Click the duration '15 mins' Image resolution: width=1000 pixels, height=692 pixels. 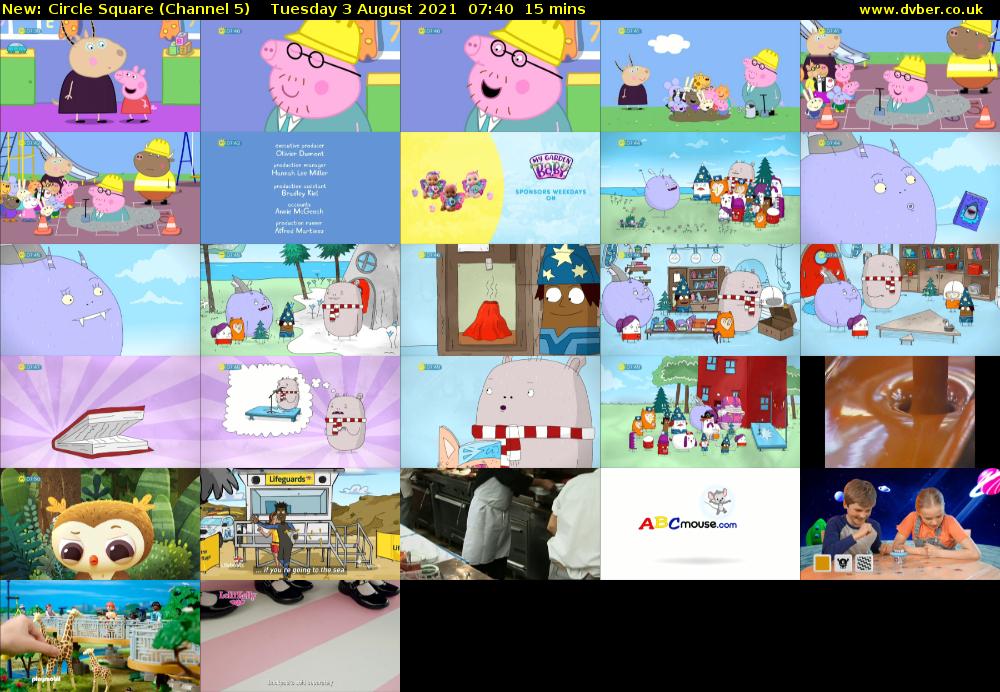pyautogui.click(x=555, y=10)
